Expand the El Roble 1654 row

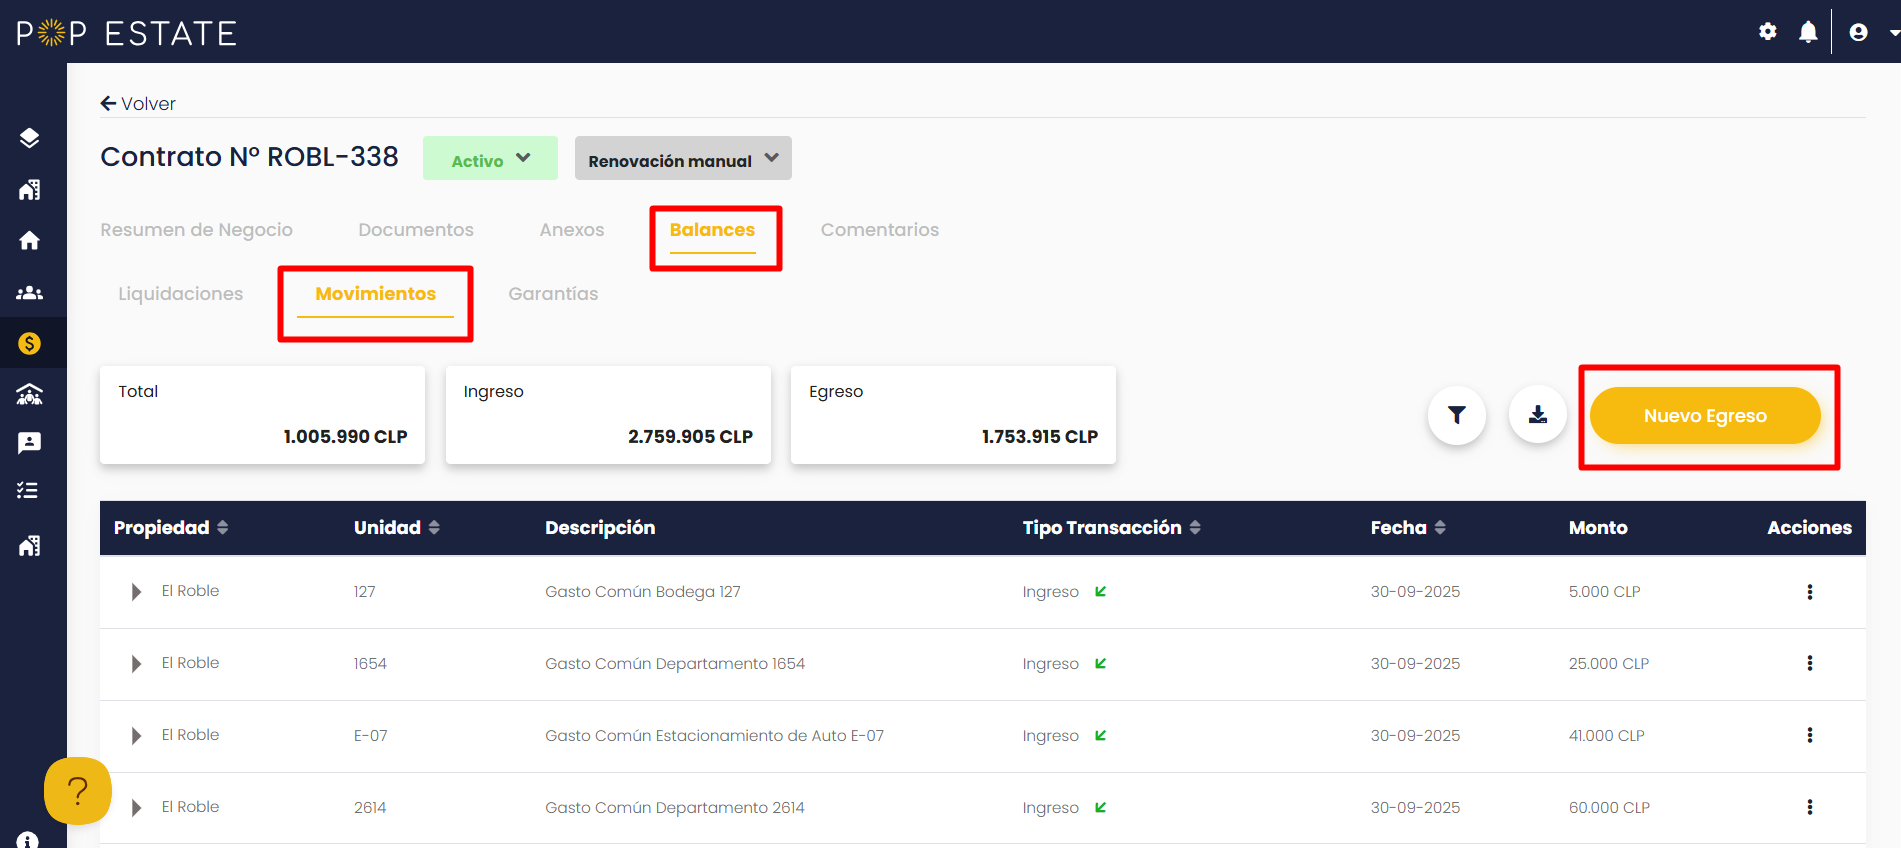tap(136, 664)
